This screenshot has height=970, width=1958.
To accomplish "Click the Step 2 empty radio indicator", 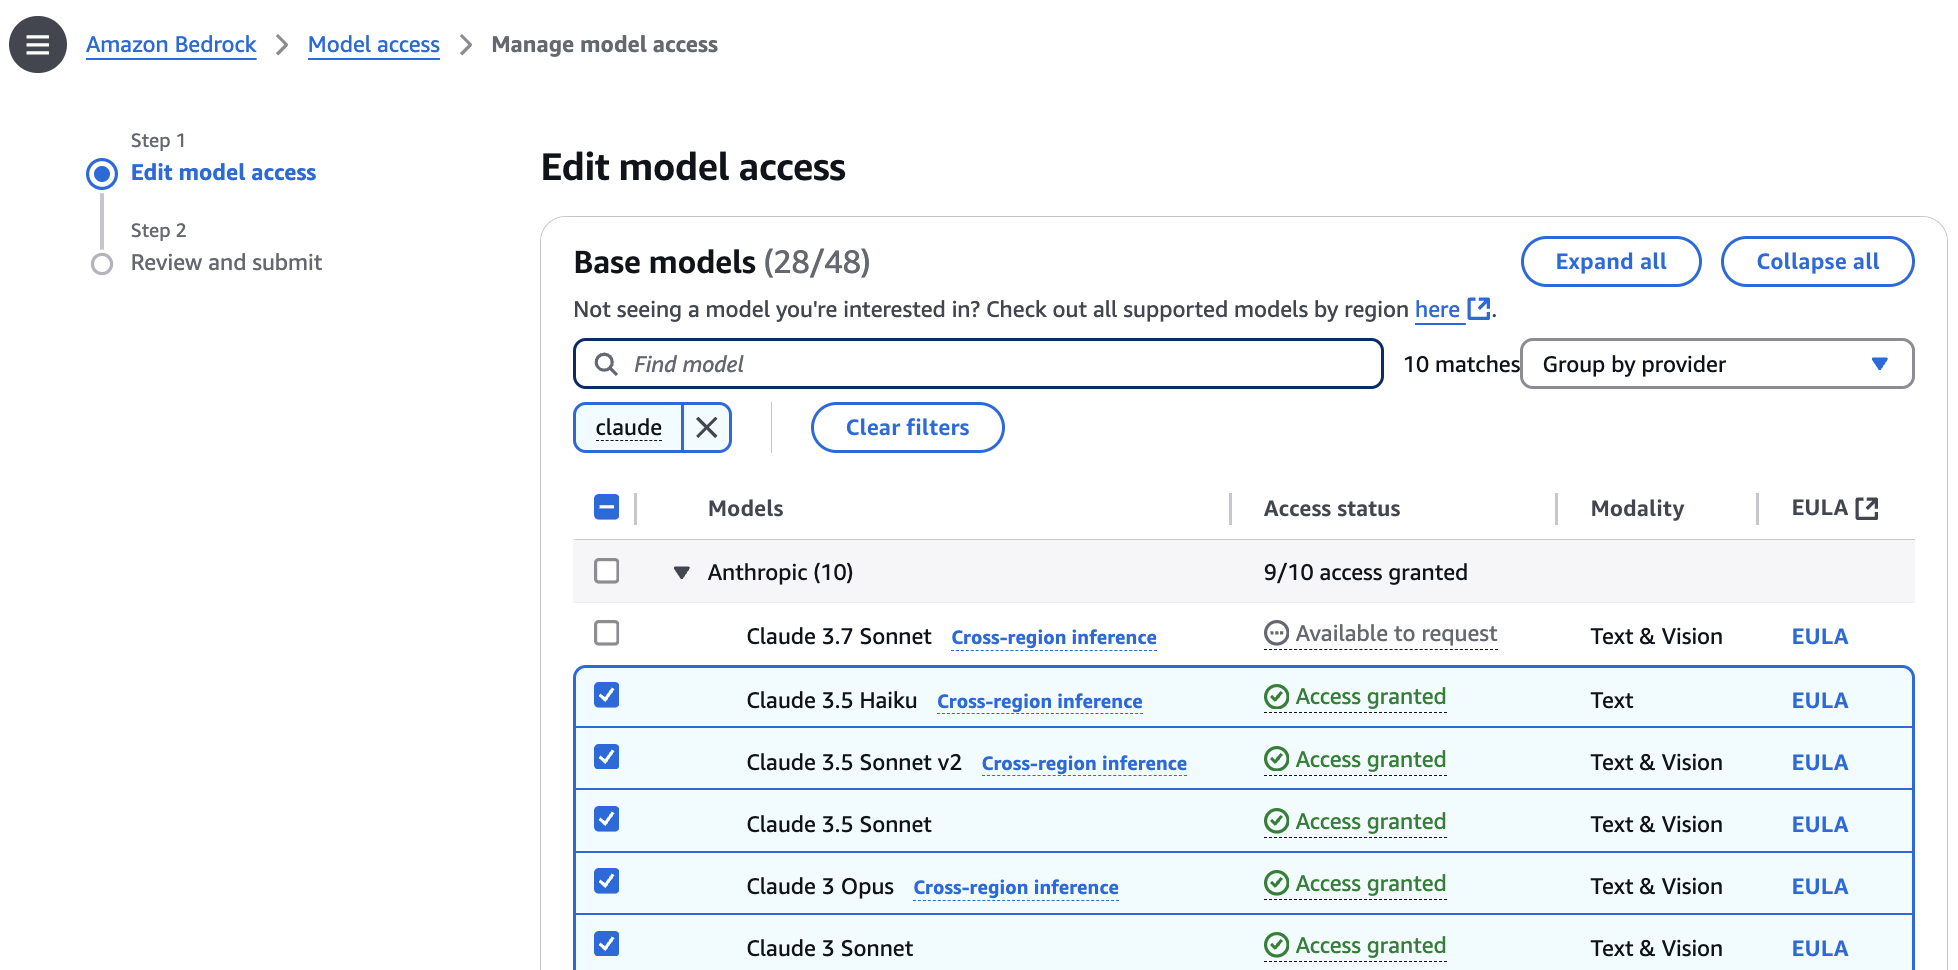I will 102,264.
